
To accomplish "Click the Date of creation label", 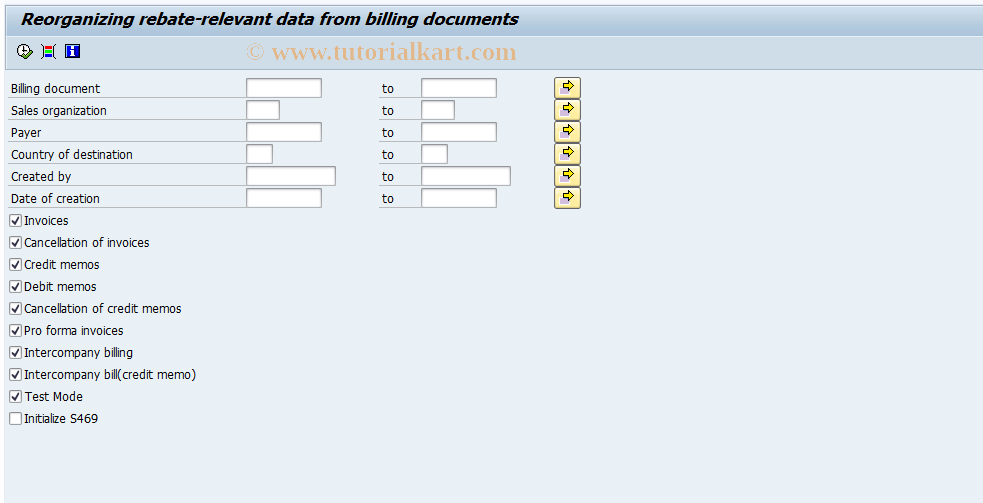I will click(x=55, y=198).
